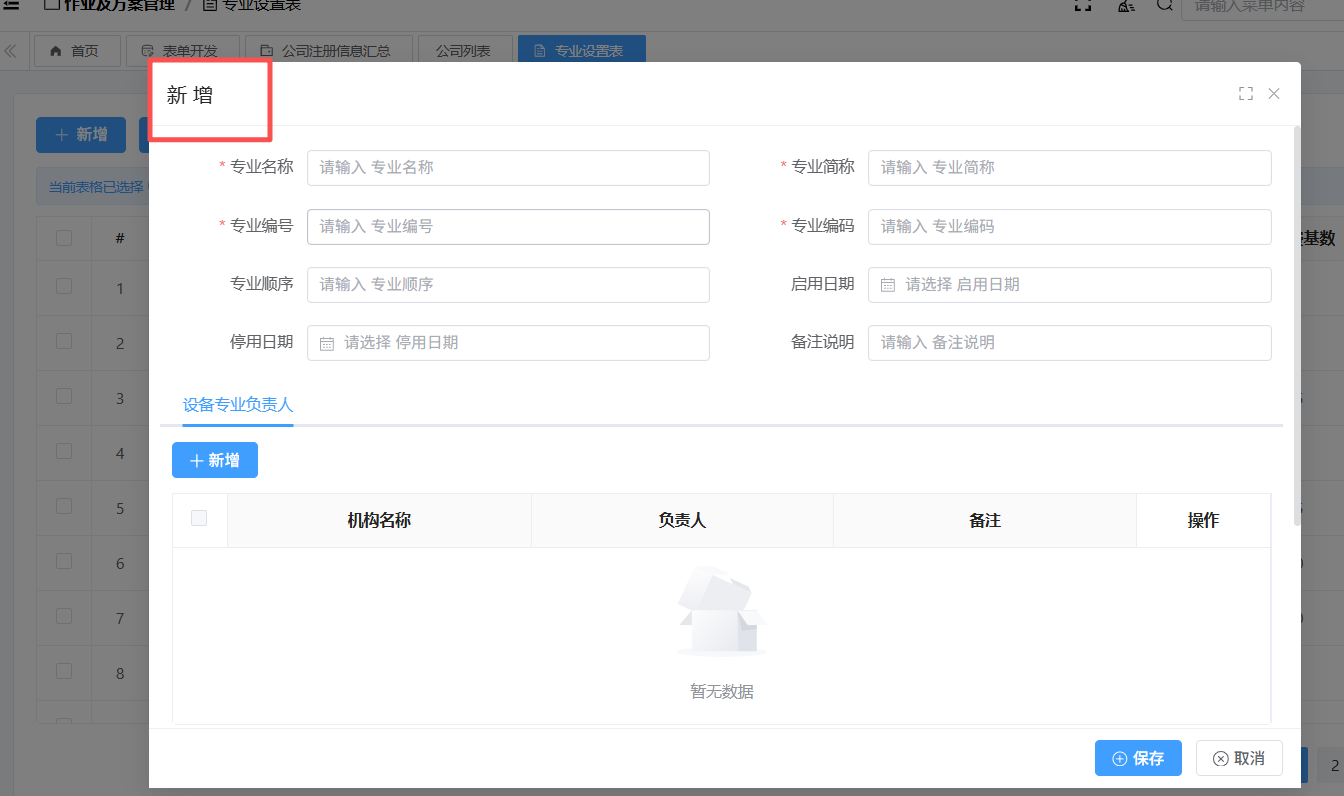Viewport: 1344px width, 796px height.
Task: Open the 表单开发 tab
Action: tap(188, 51)
